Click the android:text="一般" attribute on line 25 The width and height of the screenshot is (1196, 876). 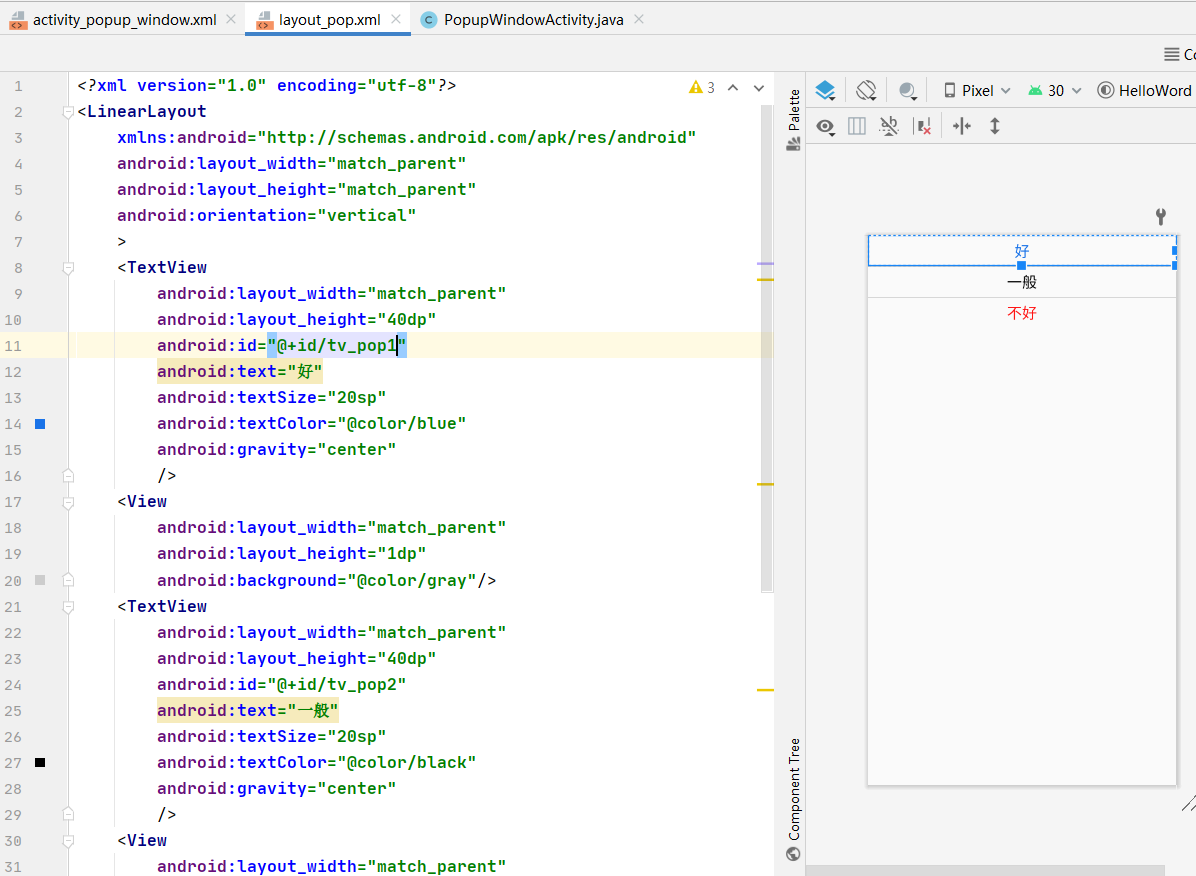(247, 710)
